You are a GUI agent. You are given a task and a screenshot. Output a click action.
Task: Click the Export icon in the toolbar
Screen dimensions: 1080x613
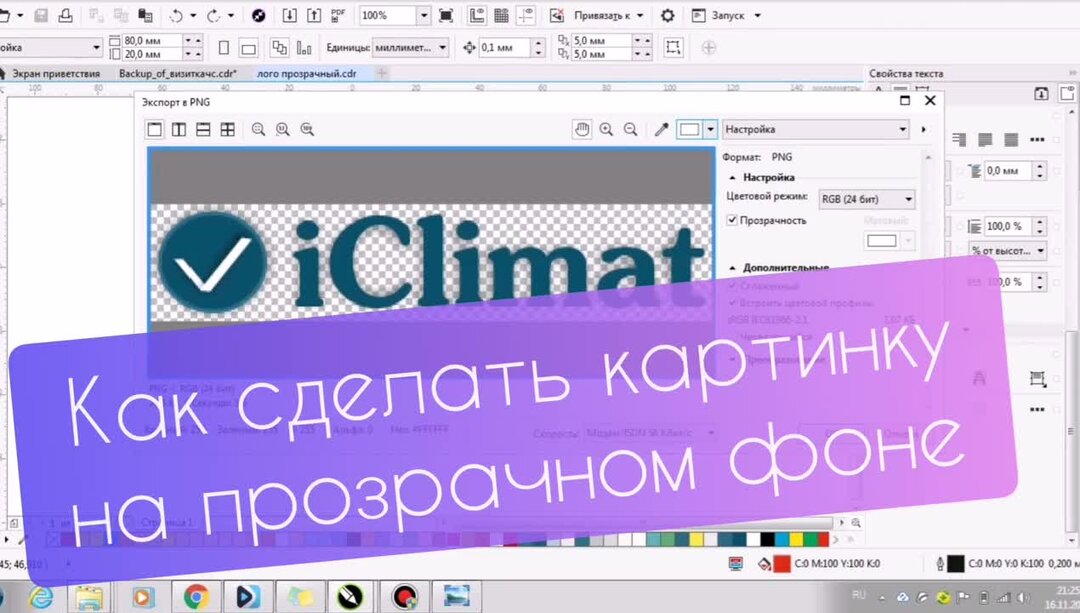pyautogui.click(x=313, y=15)
